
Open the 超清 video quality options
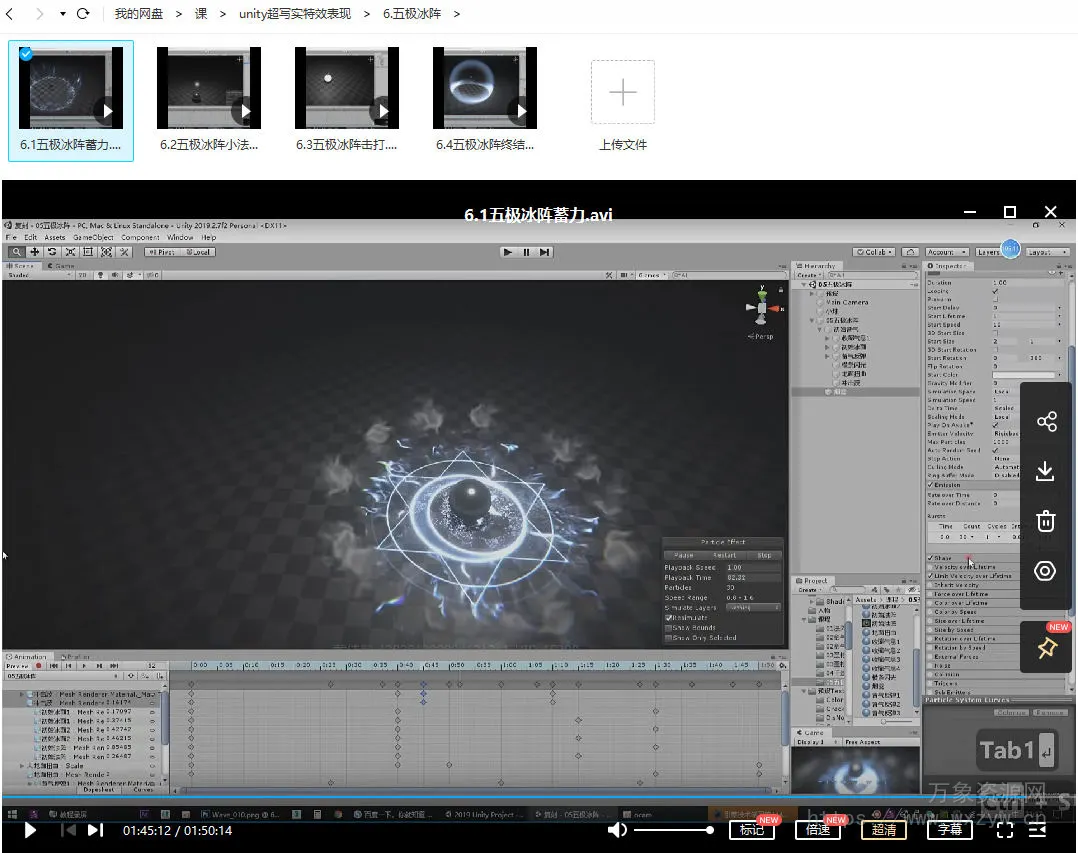[x=884, y=829]
